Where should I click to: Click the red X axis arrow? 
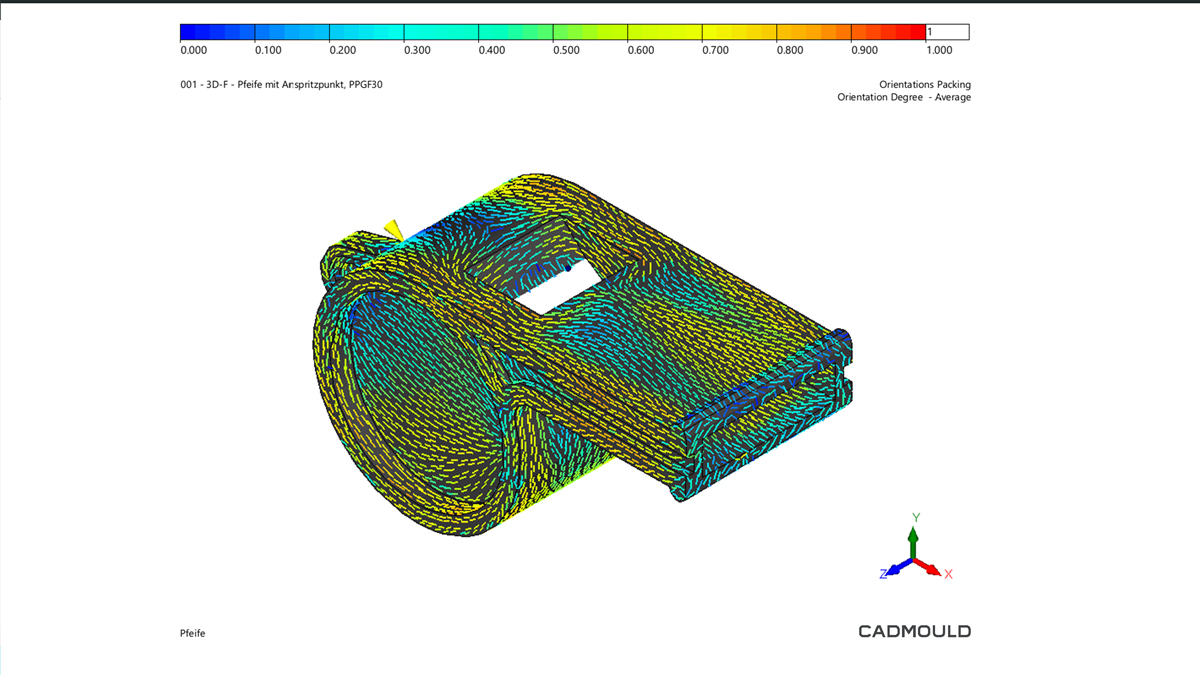tap(931, 568)
